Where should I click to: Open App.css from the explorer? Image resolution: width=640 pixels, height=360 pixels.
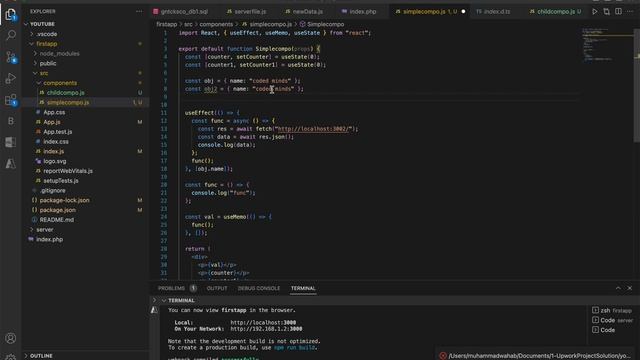(x=54, y=112)
